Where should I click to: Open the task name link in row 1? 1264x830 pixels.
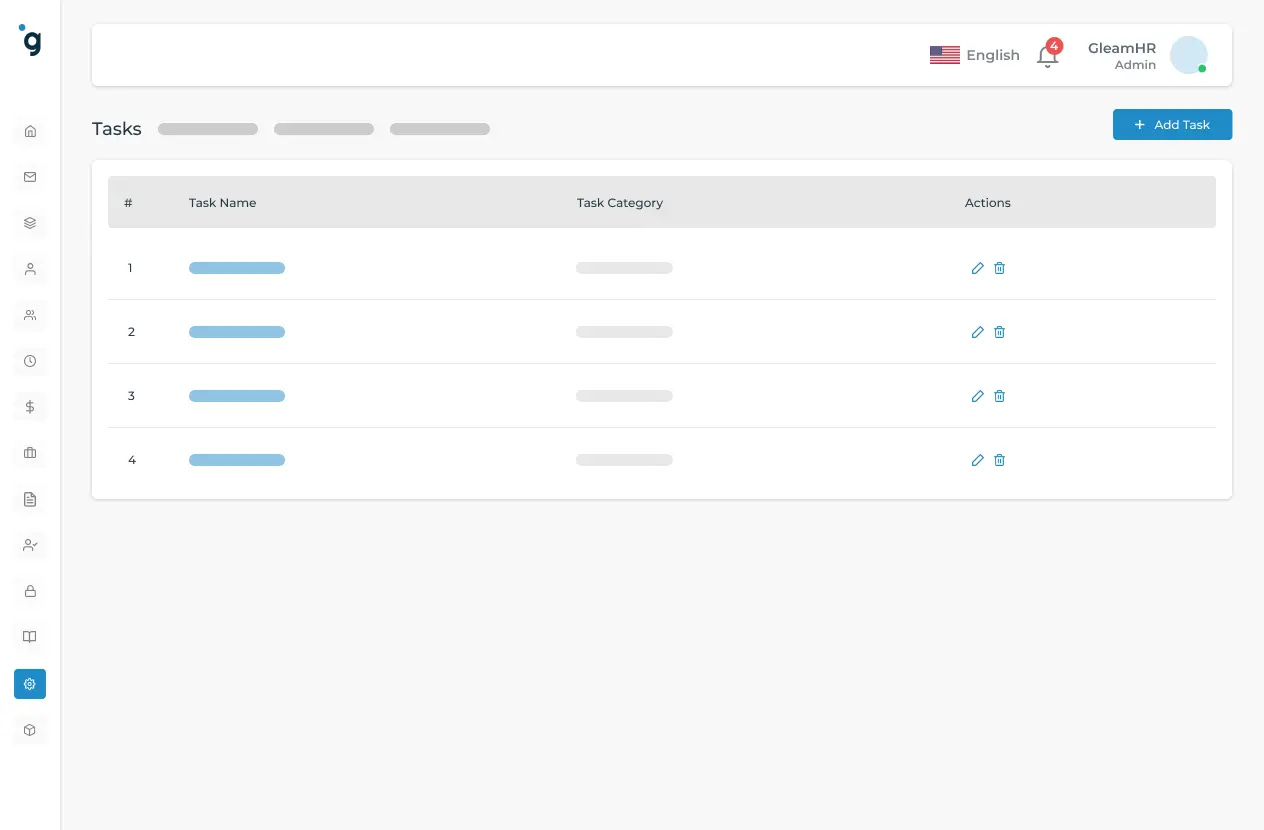click(237, 268)
